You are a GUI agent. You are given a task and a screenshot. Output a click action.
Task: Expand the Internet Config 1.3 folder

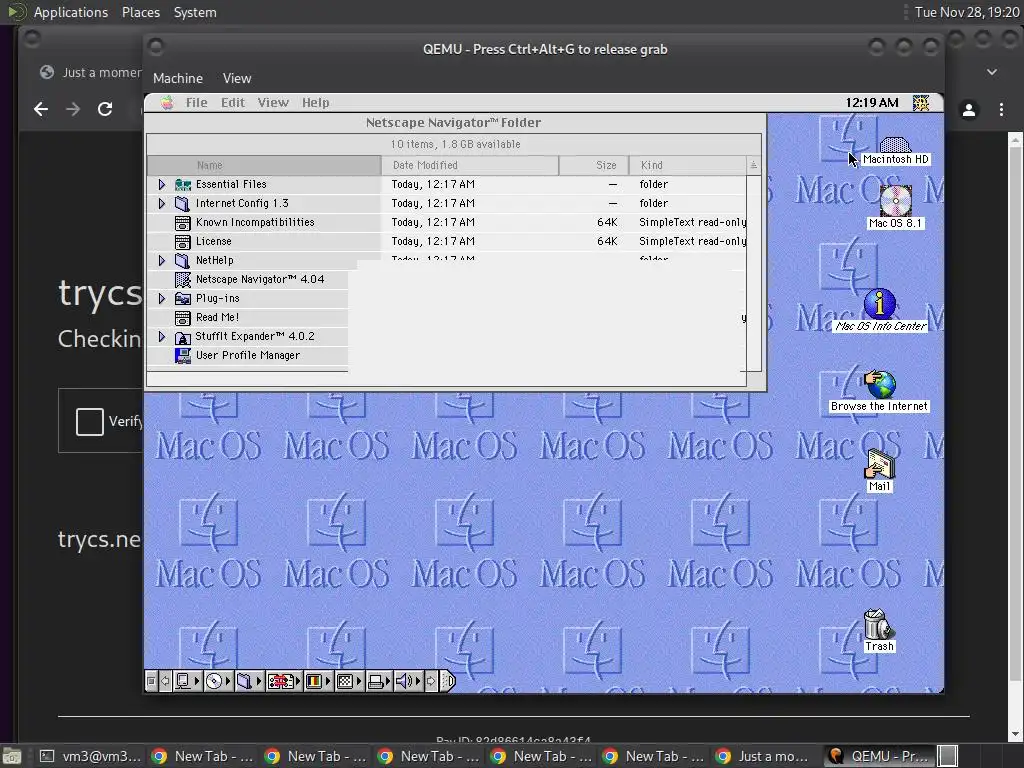point(162,204)
